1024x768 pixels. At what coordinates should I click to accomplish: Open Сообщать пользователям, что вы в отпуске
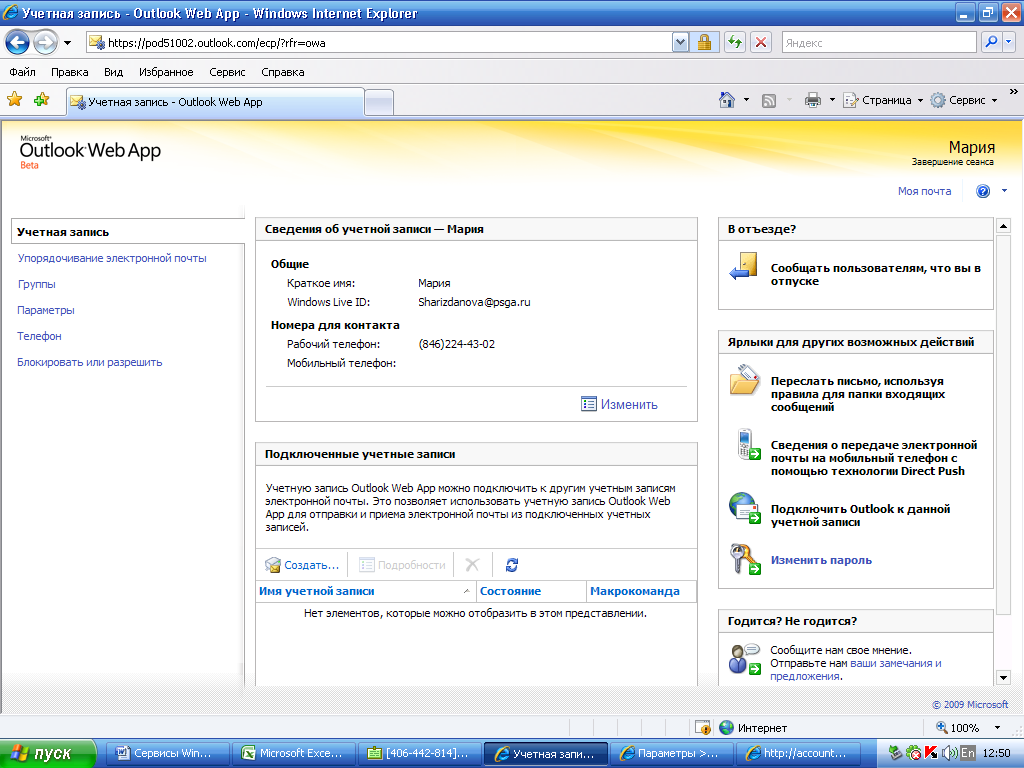[x=875, y=274]
